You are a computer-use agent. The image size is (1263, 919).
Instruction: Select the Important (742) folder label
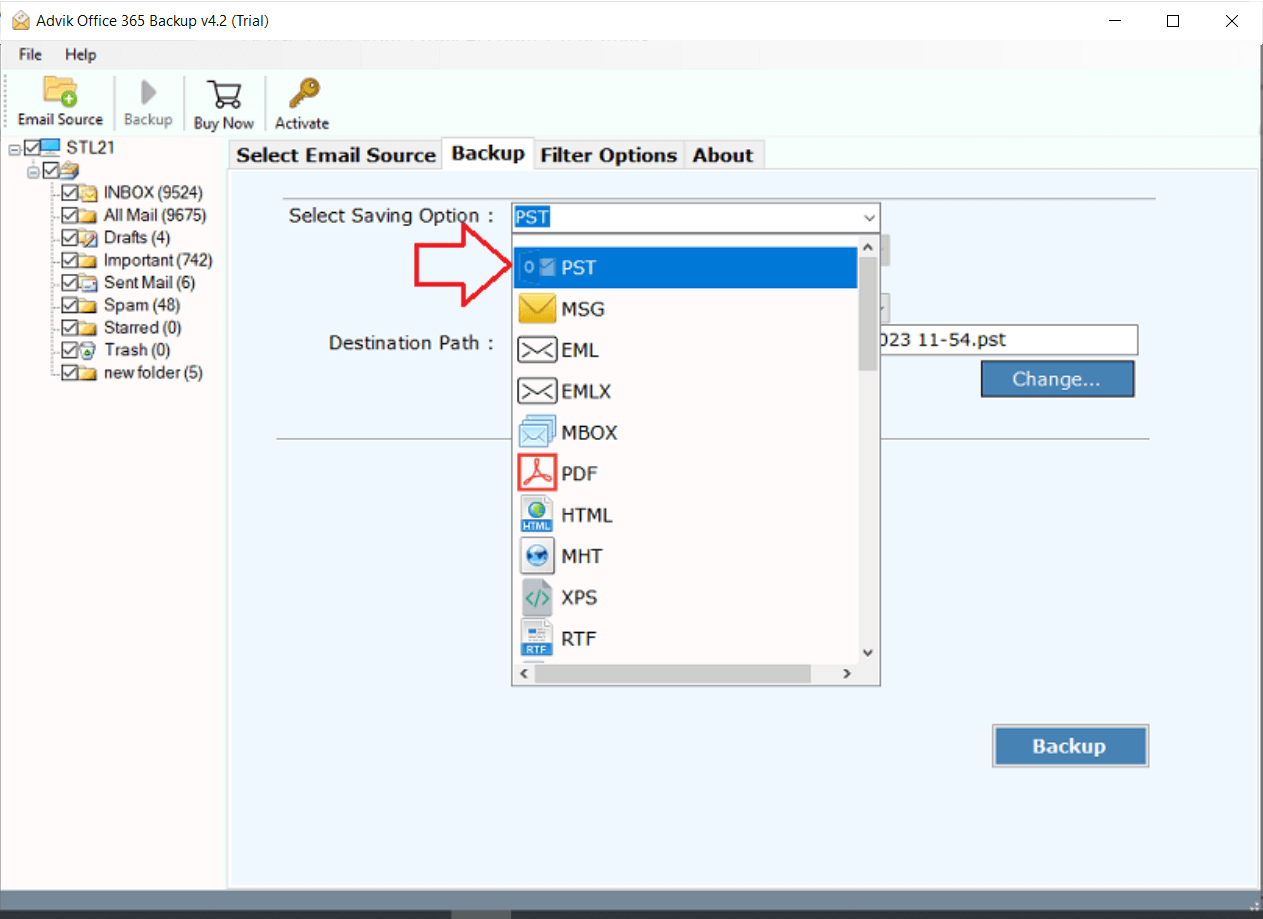[x=158, y=260]
